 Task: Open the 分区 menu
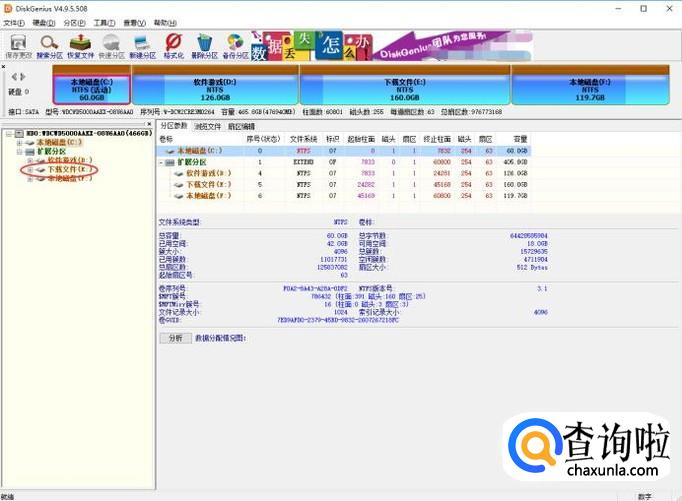pyautogui.click(x=74, y=23)
